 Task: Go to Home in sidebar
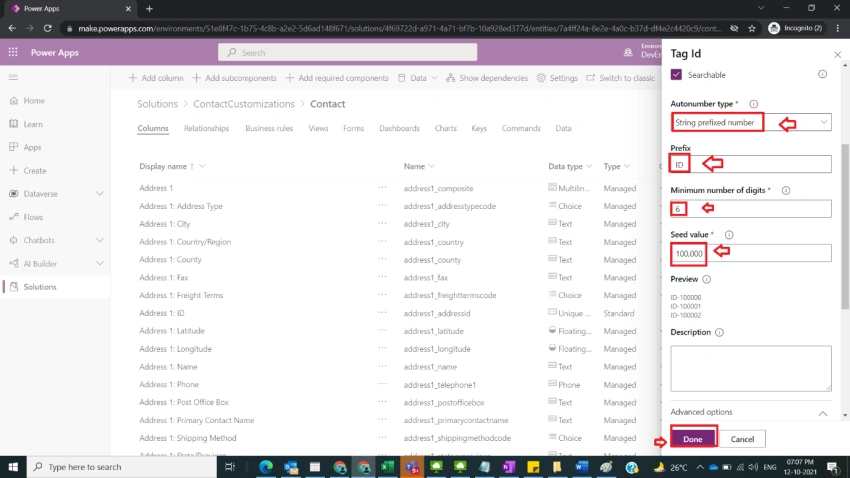pyautogui.click(x=34, y=101)
